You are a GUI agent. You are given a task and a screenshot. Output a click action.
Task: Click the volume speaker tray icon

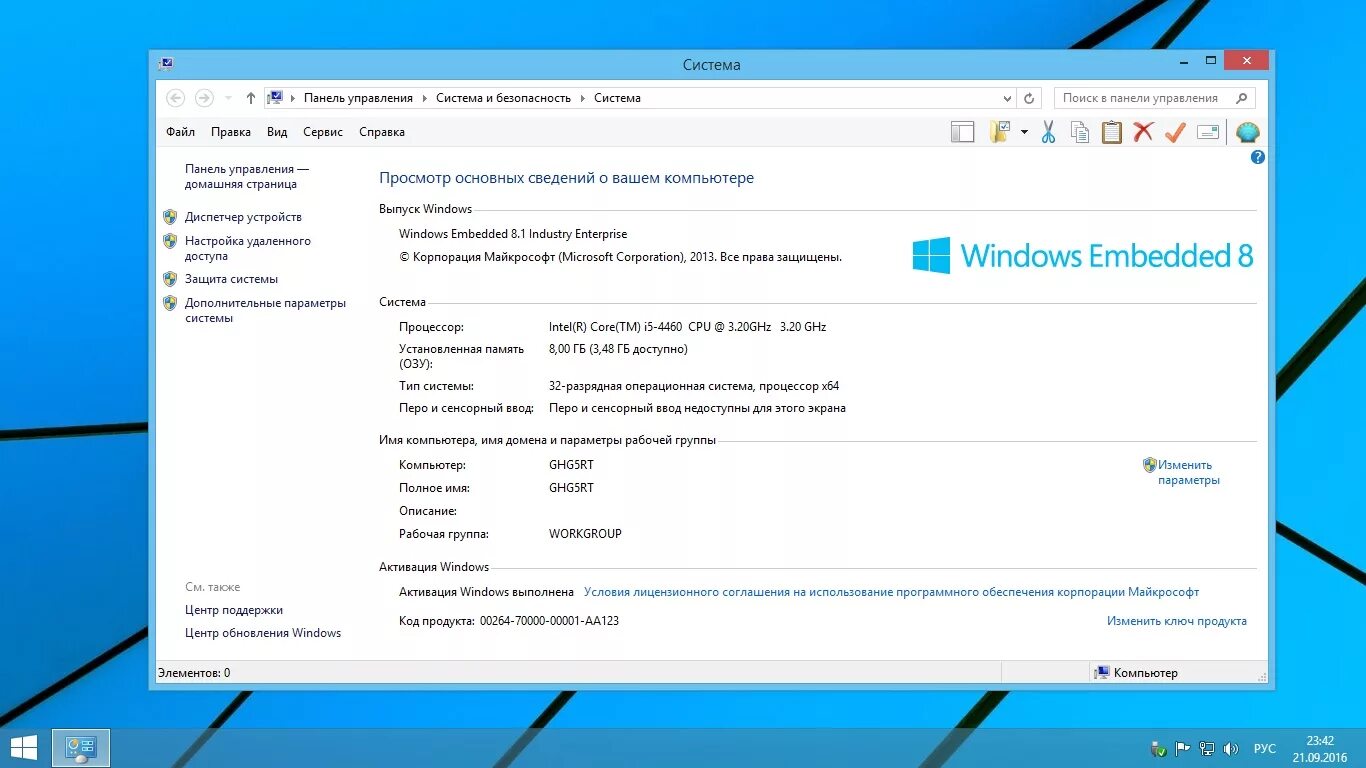click(1231, 748)
